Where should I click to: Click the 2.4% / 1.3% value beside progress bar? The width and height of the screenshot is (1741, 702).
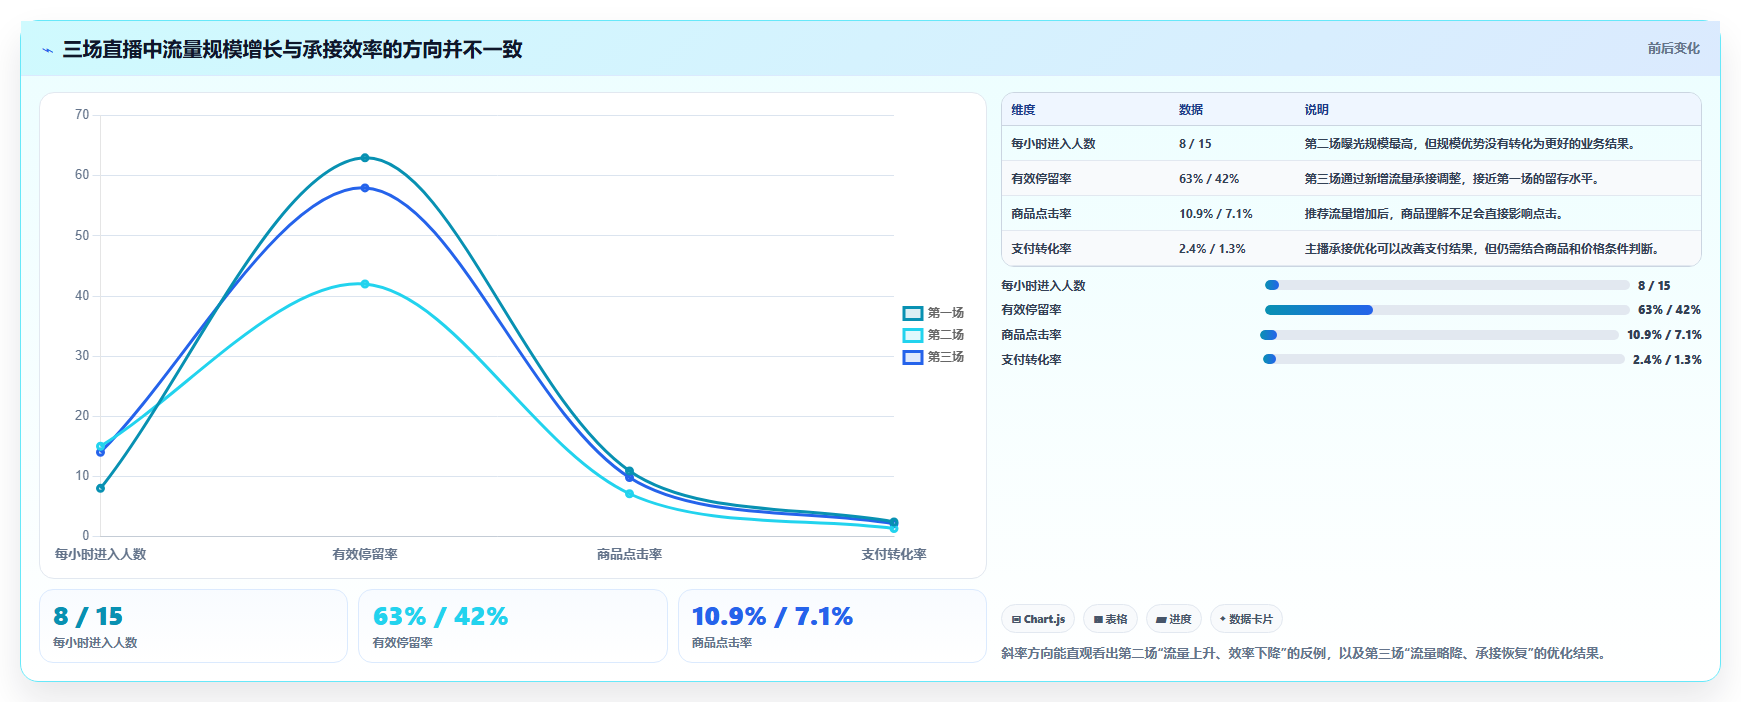click(x=1667, y=360)
